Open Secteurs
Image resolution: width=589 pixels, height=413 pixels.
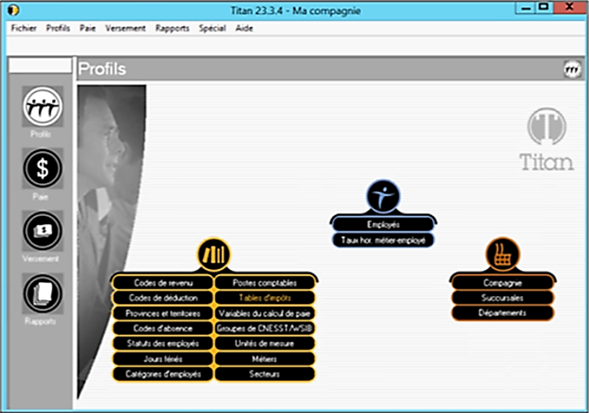point(264,374)
